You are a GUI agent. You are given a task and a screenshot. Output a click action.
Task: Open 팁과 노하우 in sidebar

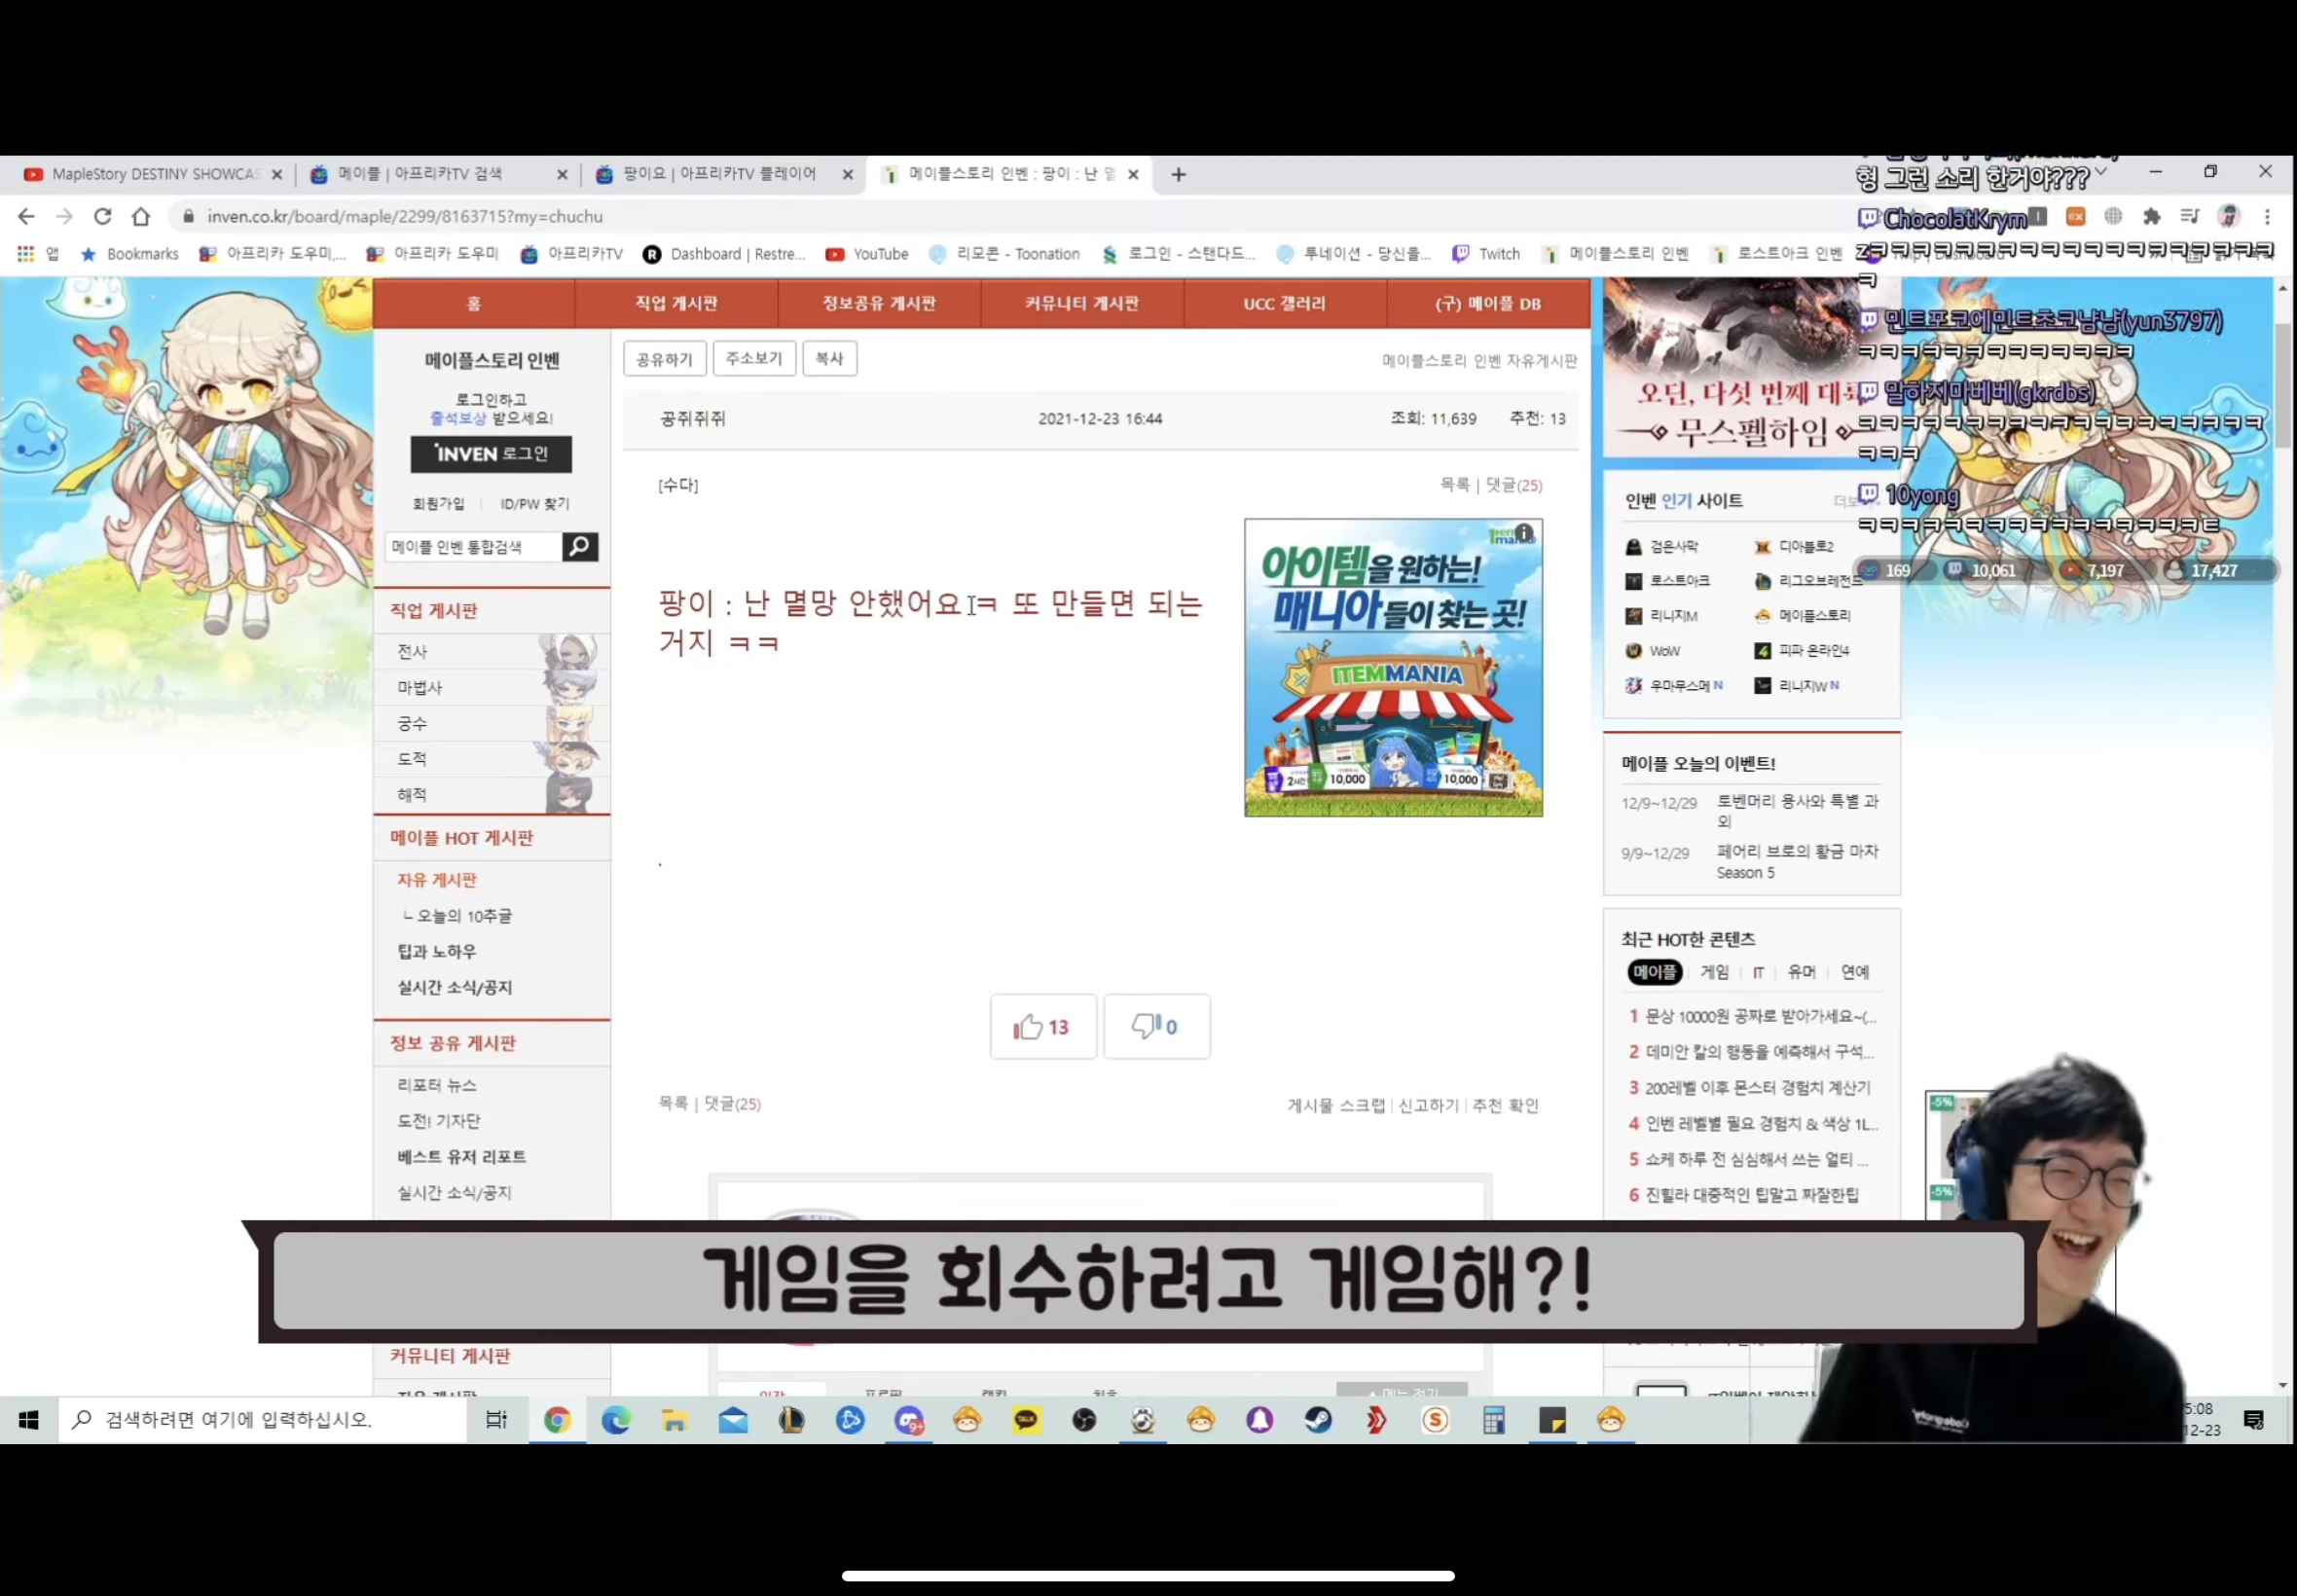click(437, 951)
